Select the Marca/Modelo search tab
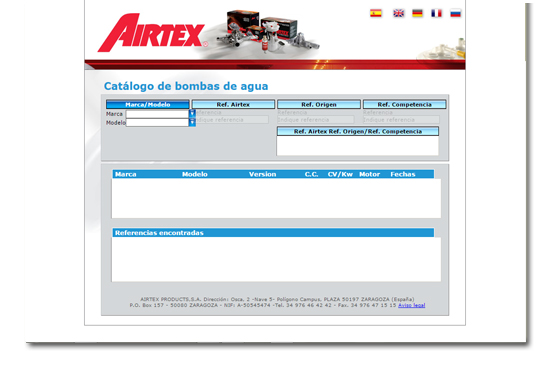Viewport: 550px width, 366px height. click(148, 104)
